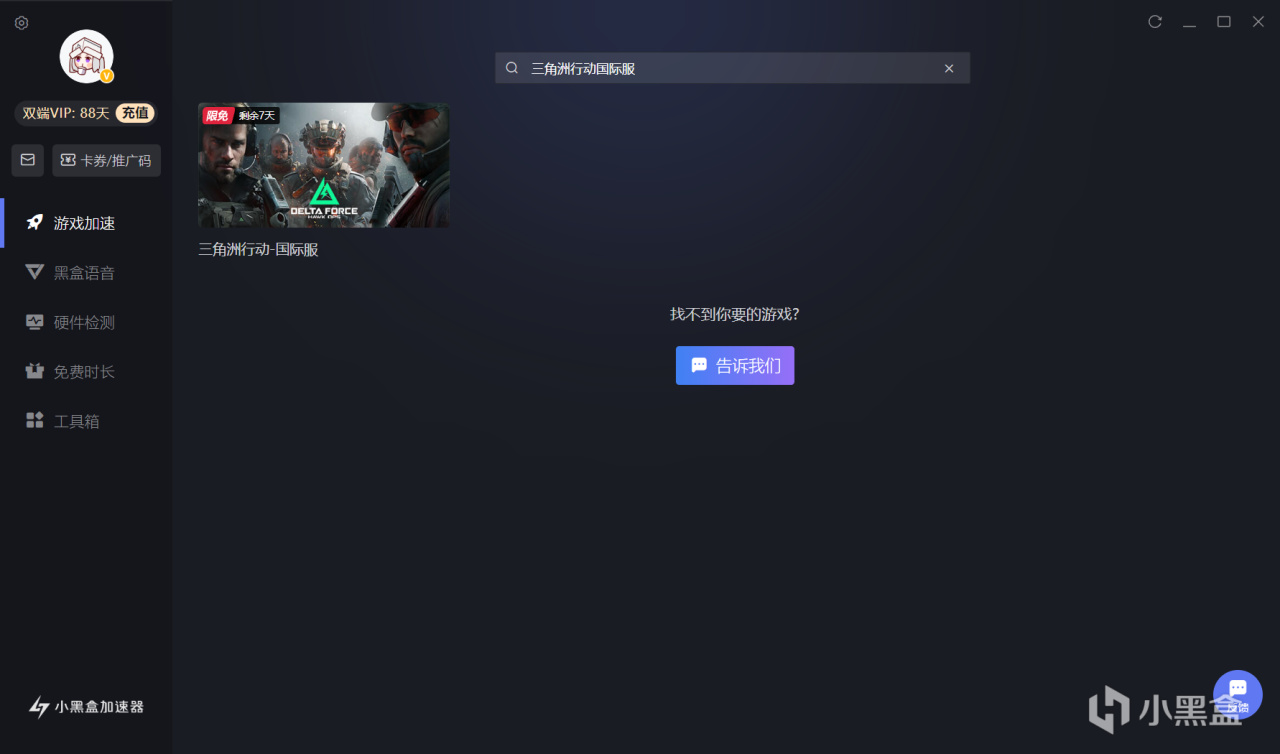
Task: Open the settings gear icon
Action: pyautogui.click(x=21, y=23)
